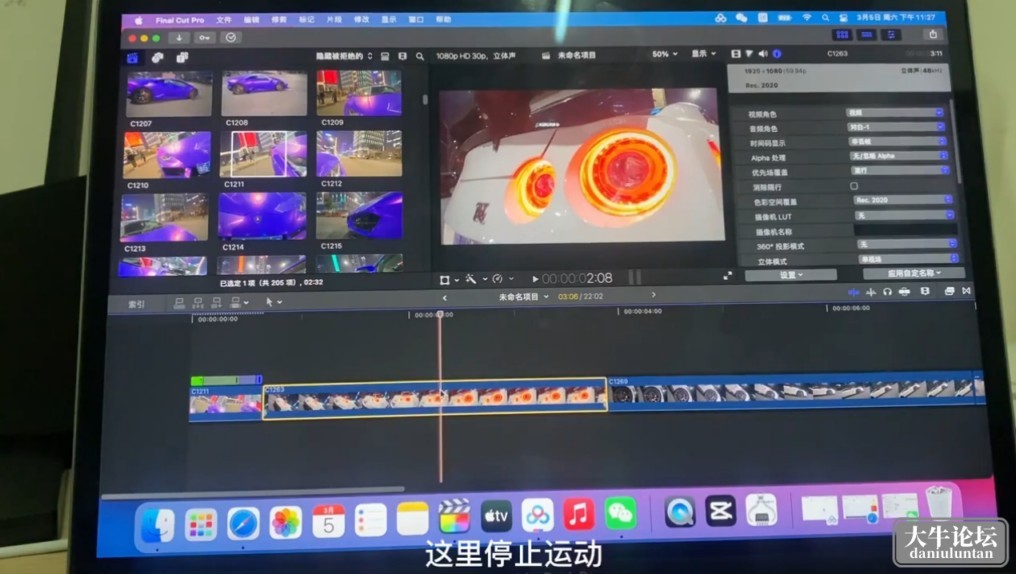Go back in timeline history arrow

(444, 298)
